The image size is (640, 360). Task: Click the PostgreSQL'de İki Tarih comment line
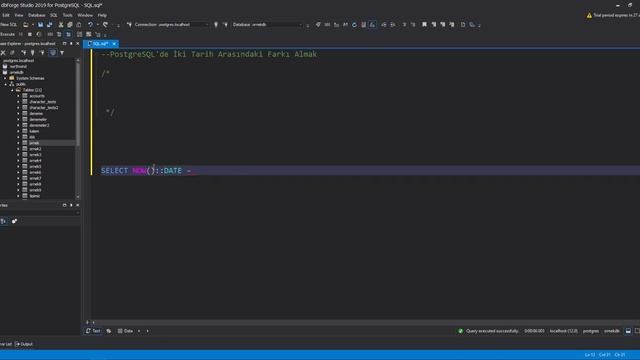click(209, 54)
